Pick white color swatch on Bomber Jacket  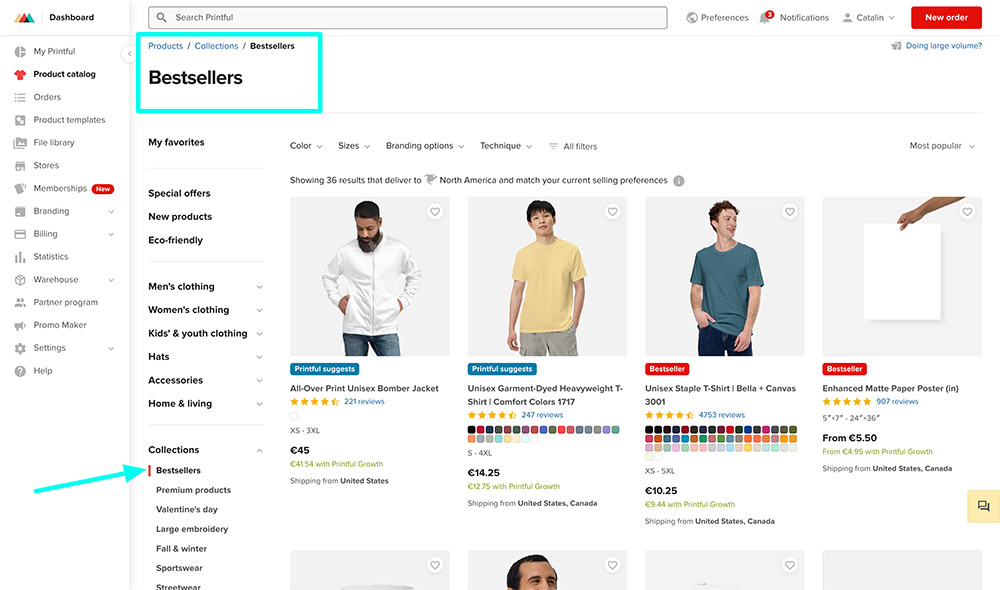point(294,417)
